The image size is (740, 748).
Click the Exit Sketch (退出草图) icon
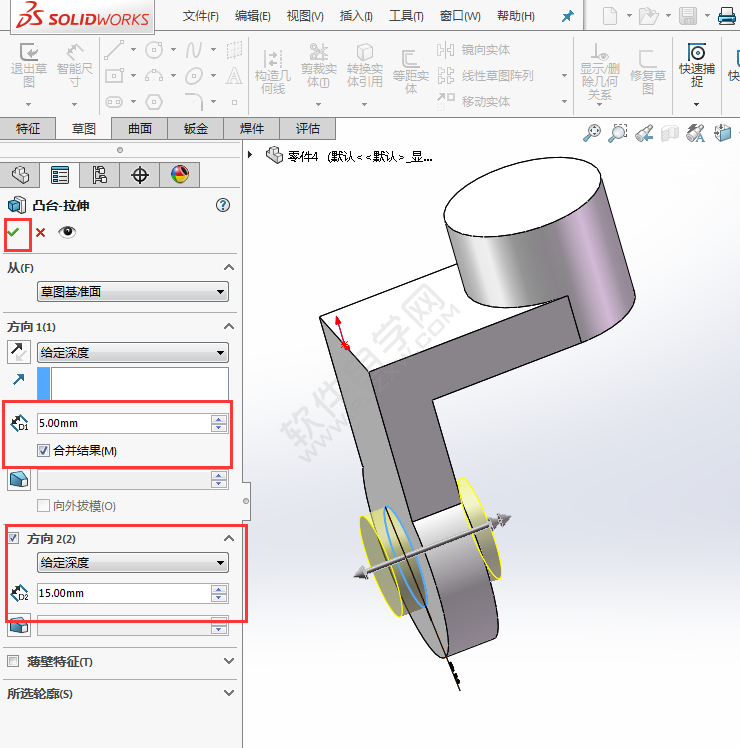coord(29,52)
